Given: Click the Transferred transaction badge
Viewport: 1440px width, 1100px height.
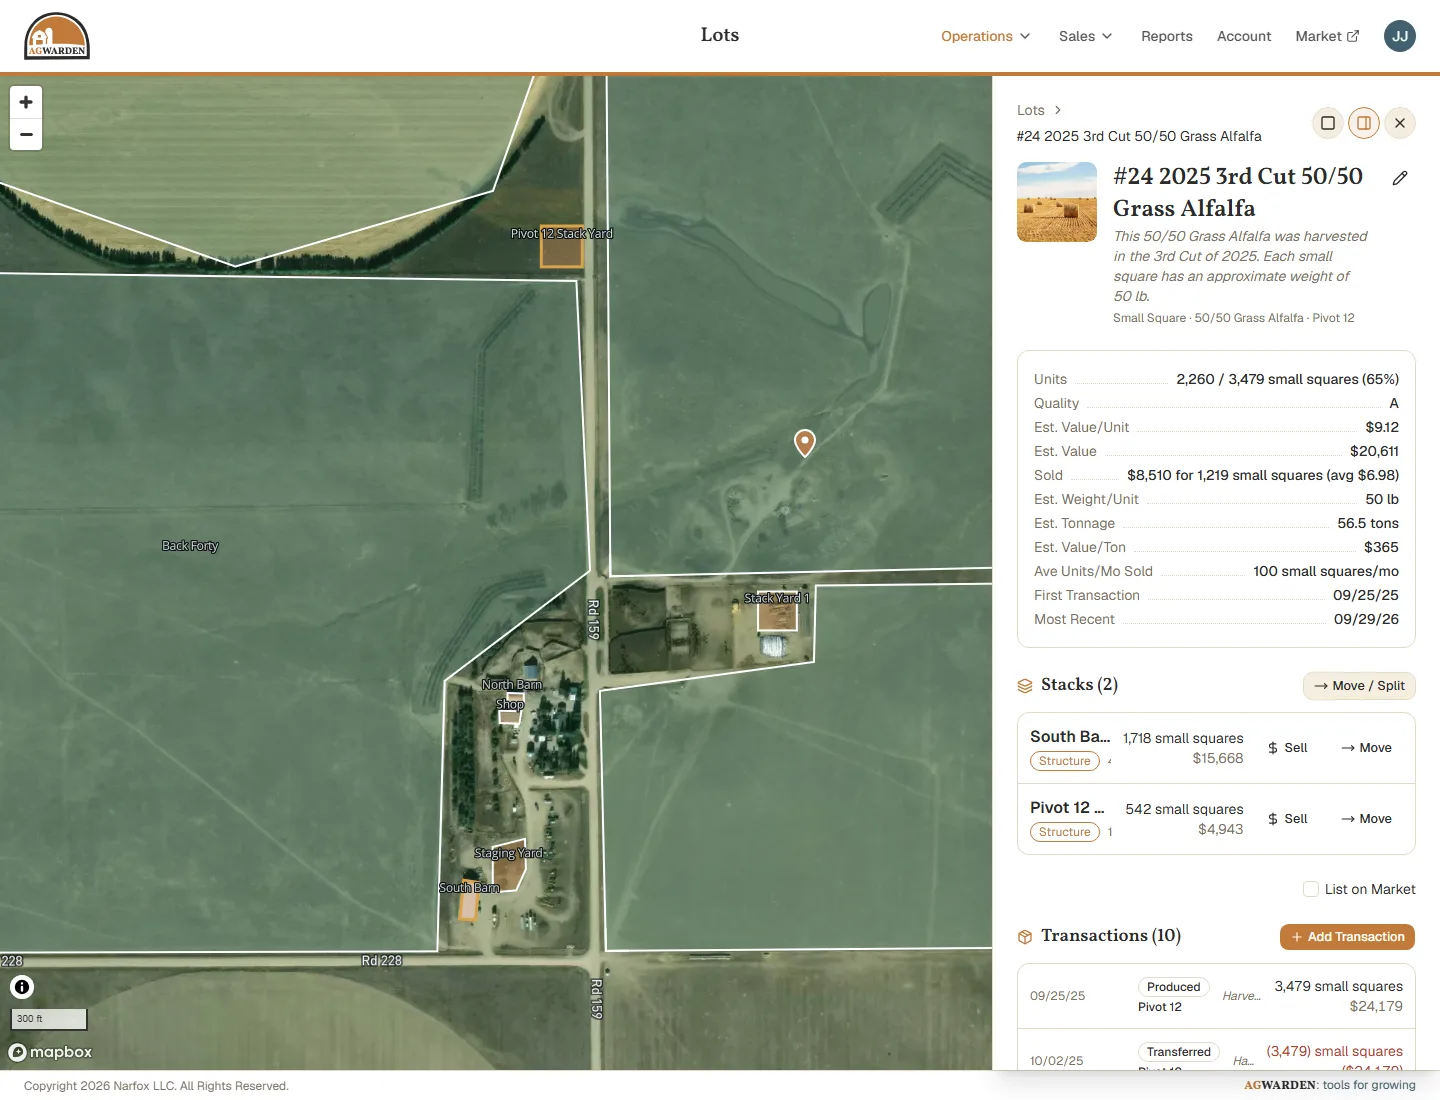Looking at the screenshot, I should tap(1179, 1052).
